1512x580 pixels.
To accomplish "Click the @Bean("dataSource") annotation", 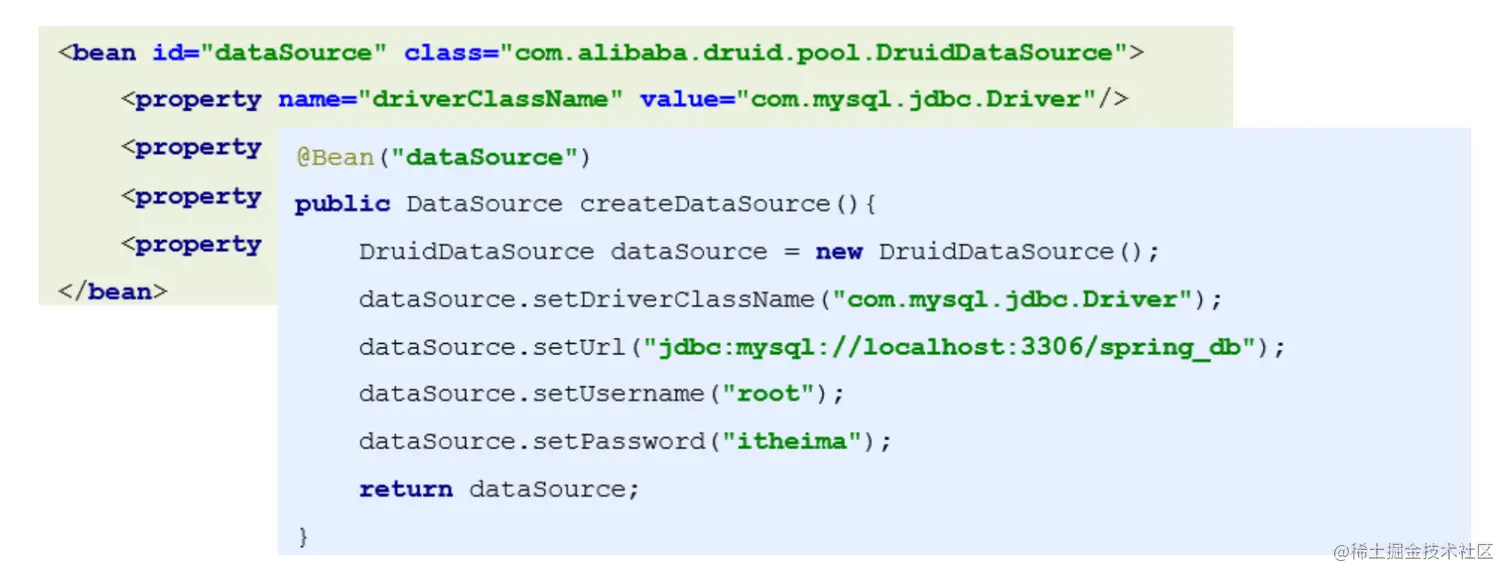I will [x=443, y=157].
